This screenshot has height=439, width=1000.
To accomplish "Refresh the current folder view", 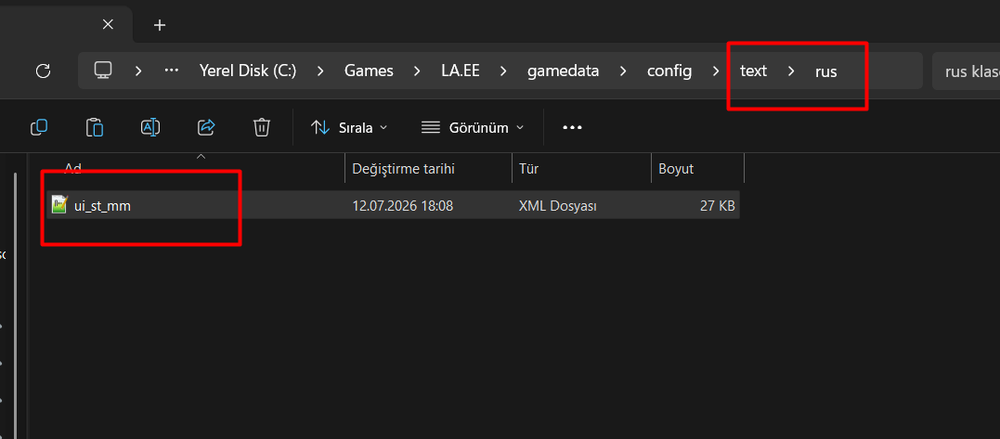I will (43, 71).
